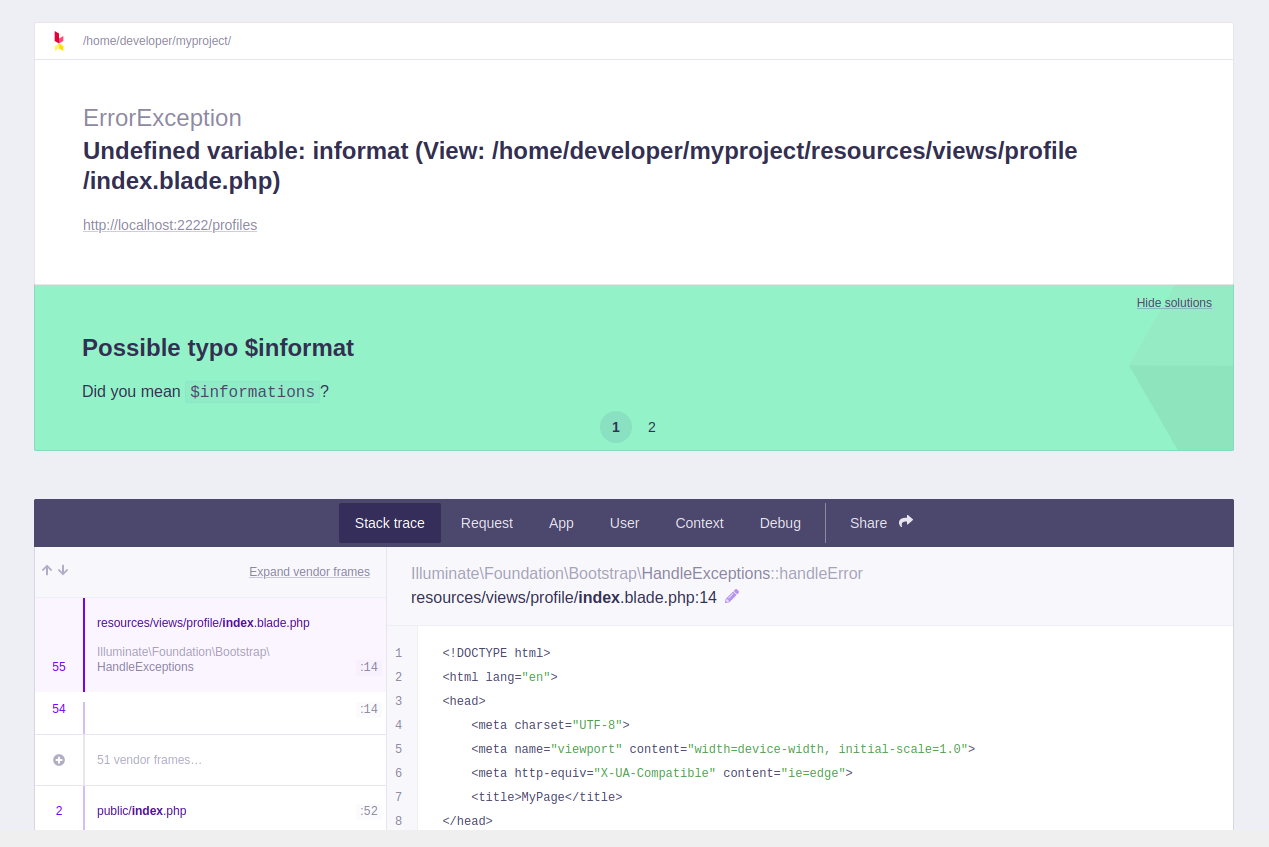This screenshot has height=847, width=1269.
Task: Go to solution page 2
Action: (x=652, y=427)
